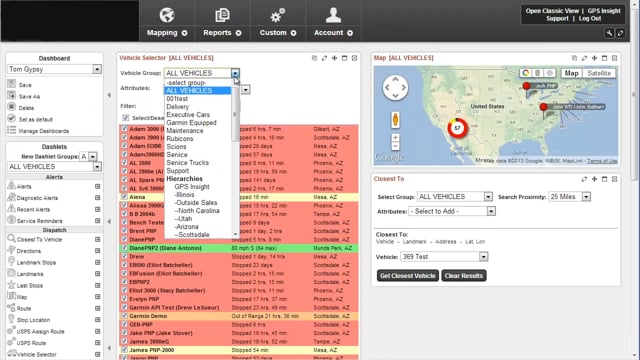The image size is (640, 360).
Task: Click the Save icon in Dashboard panel
Action: [x=11, y=84]
